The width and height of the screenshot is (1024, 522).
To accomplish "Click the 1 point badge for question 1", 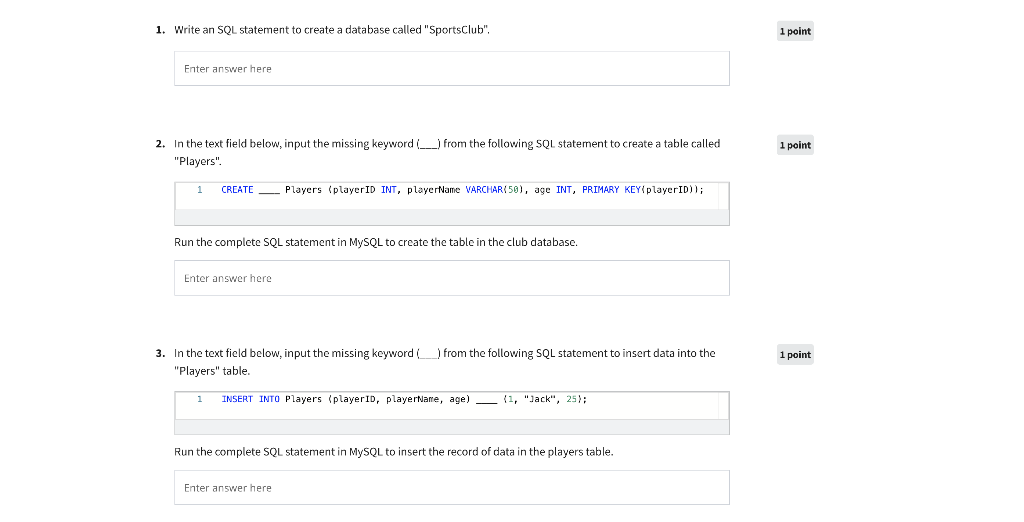I will [x=795, y=31].
